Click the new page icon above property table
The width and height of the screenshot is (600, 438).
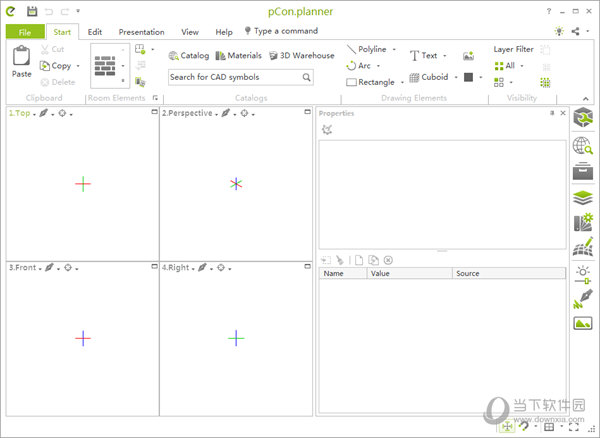(x=359, y=261)
